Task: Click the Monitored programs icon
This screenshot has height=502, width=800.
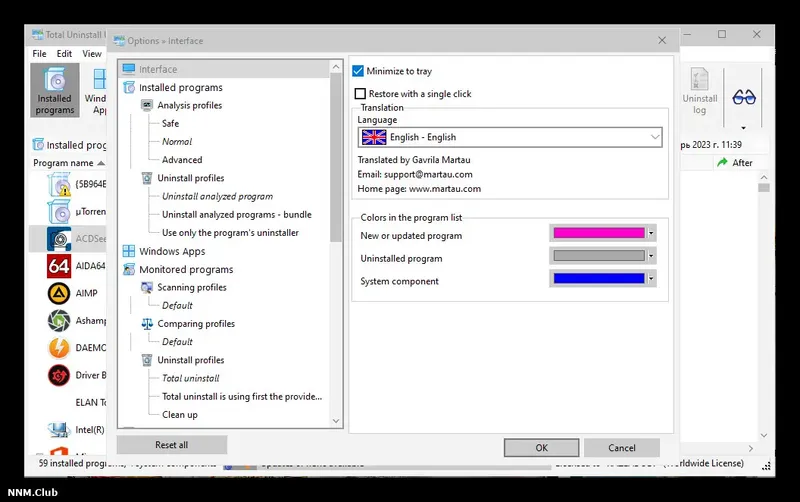Action: point(129,269)
